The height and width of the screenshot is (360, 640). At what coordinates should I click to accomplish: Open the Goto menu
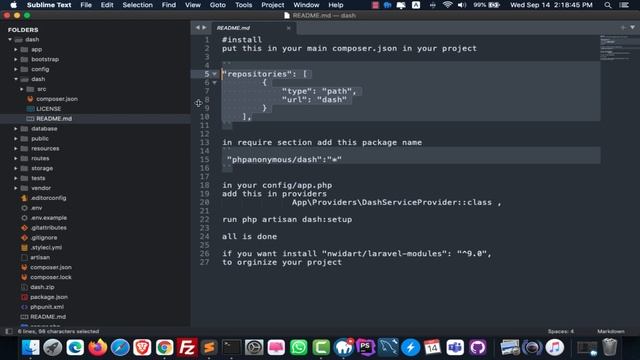pos(218,5)
